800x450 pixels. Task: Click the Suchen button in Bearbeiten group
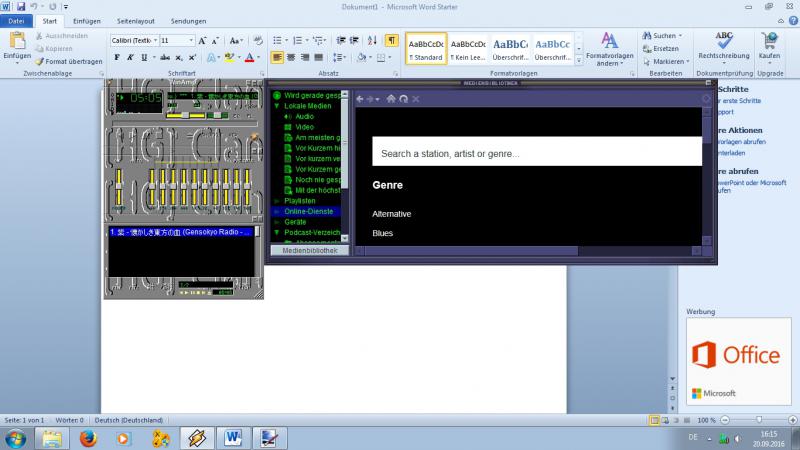coord(662,35)
